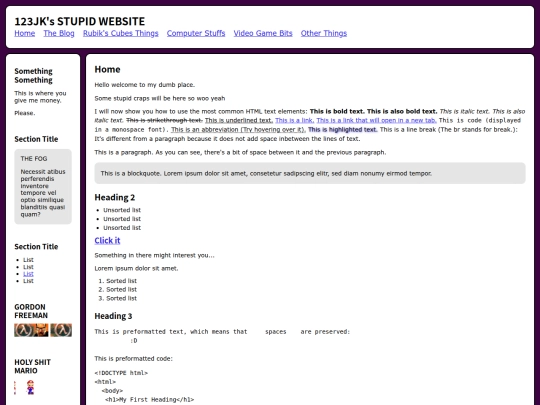The width and height of the screenshot is (540, 405).
Task: Click the ':D' preformatted smiley
Action: [x=134, y=341]
